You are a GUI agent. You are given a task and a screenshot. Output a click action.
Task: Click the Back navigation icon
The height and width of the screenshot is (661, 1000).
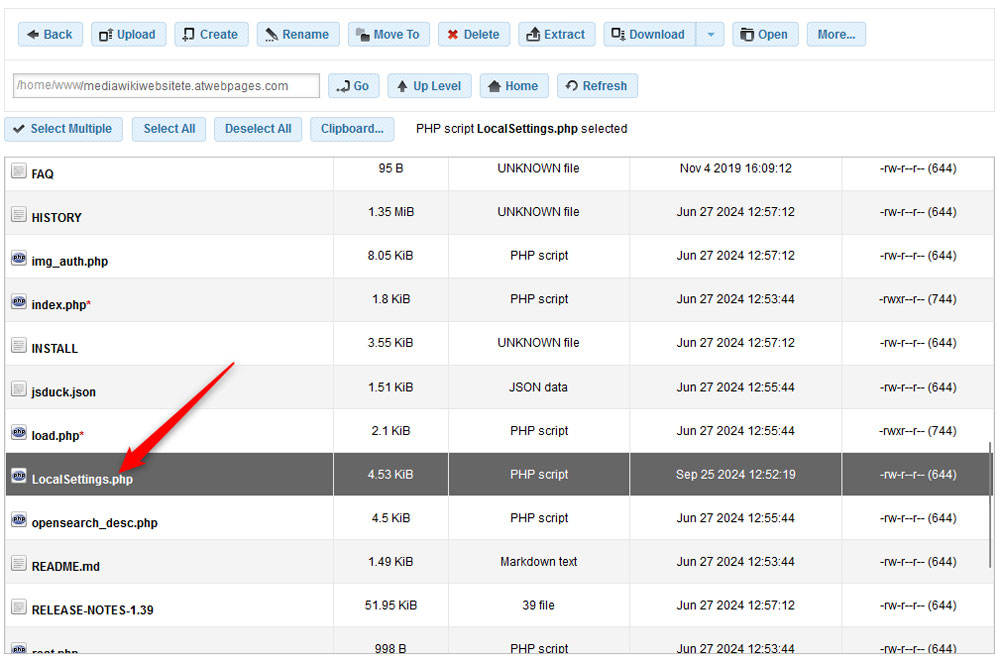pos(32,33)
